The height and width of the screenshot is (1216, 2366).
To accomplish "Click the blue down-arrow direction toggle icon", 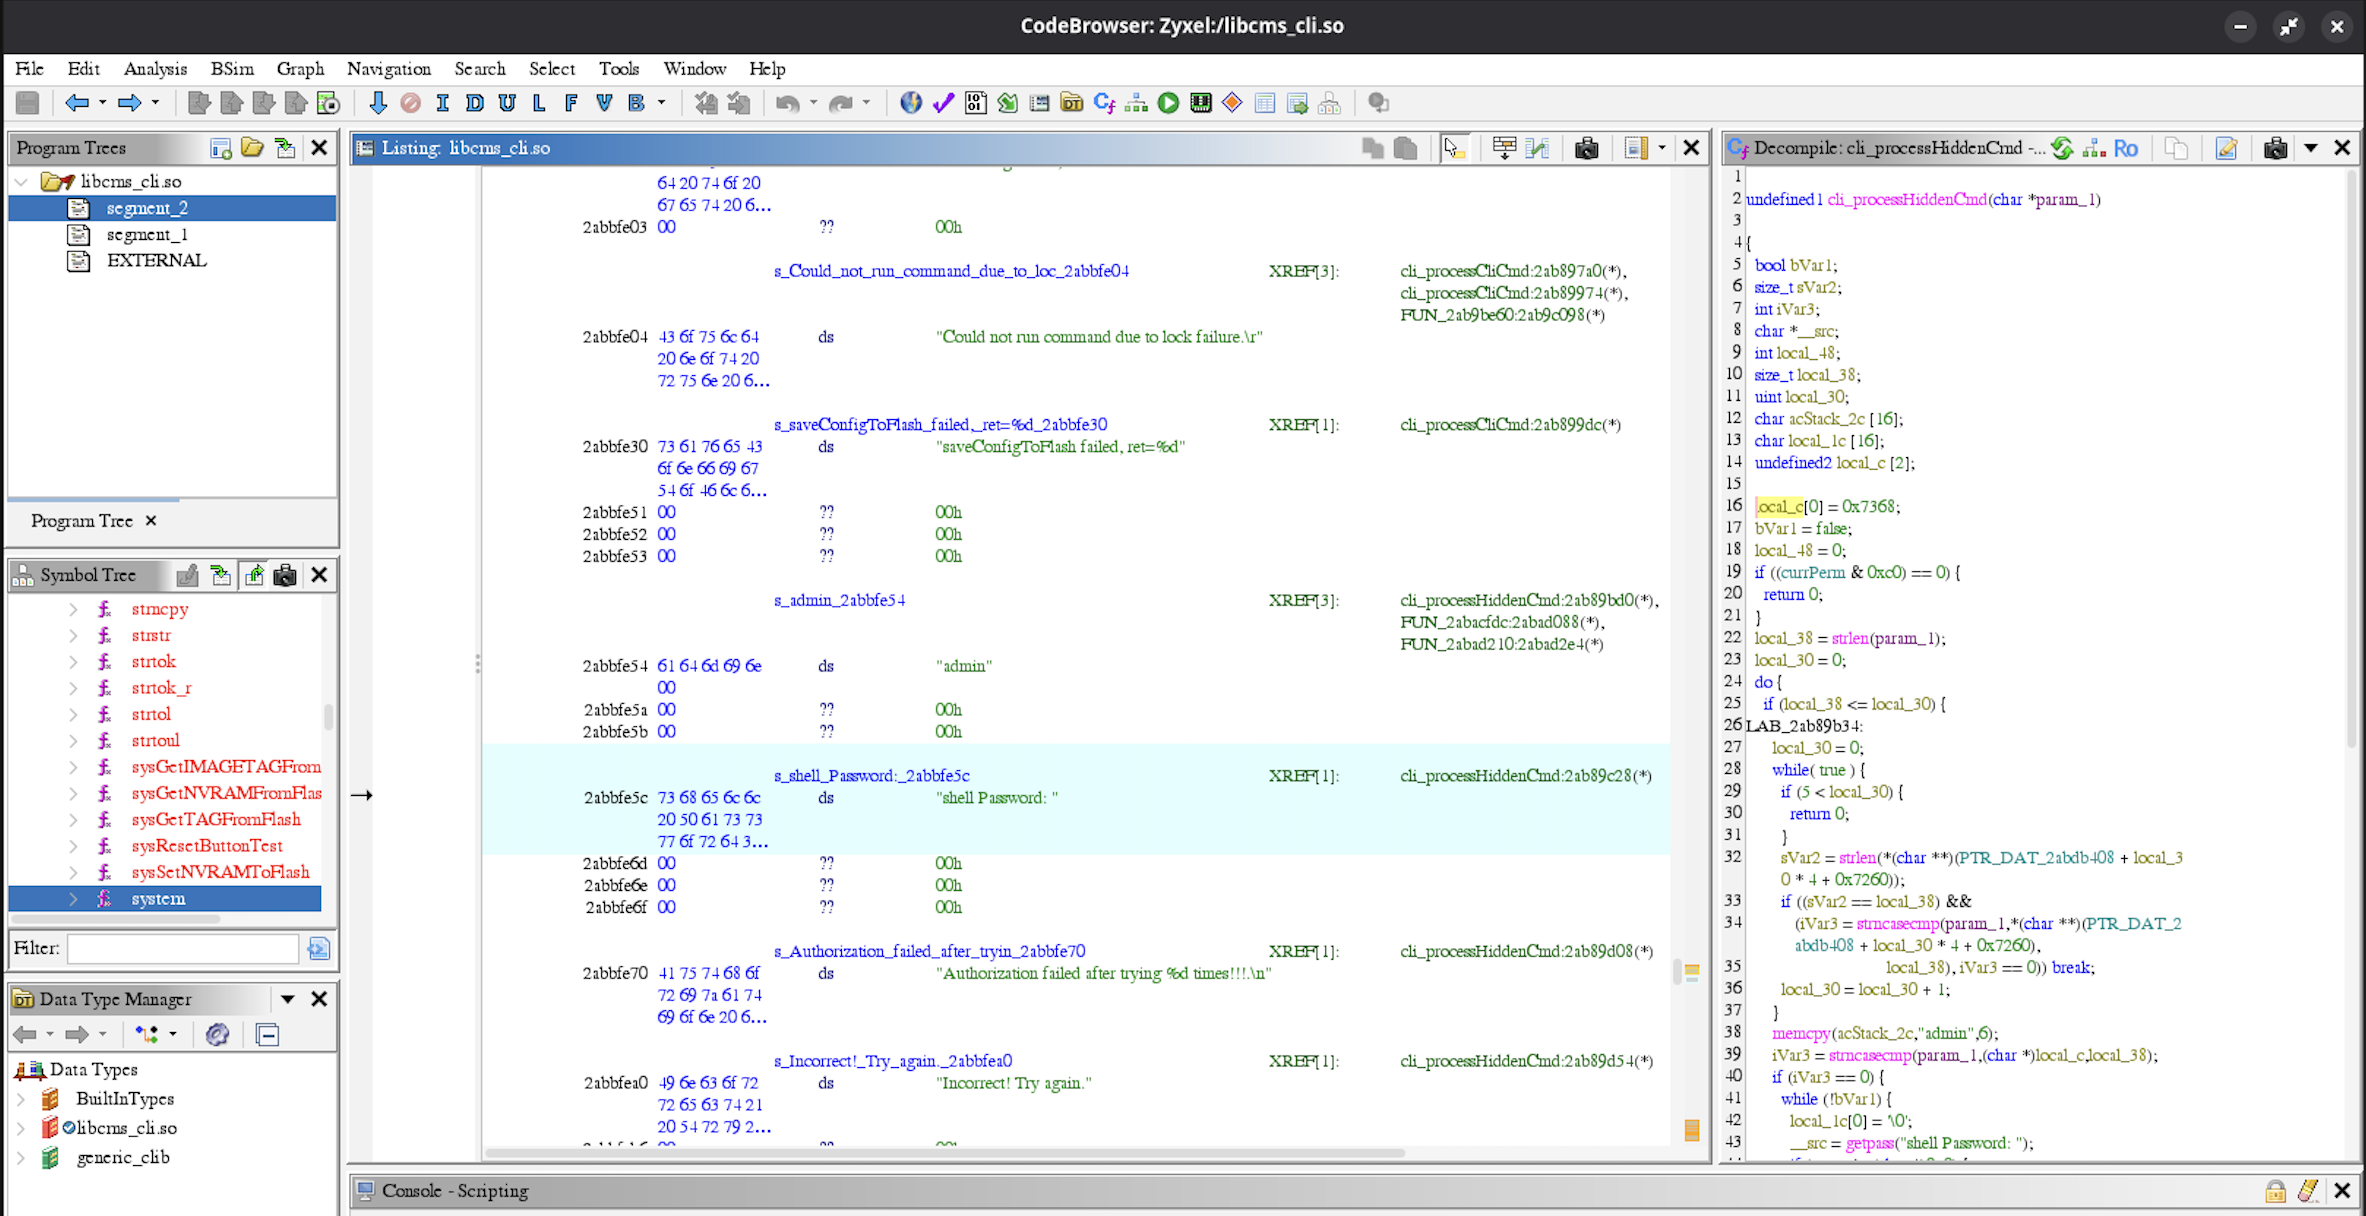I will tap(378, 103).
